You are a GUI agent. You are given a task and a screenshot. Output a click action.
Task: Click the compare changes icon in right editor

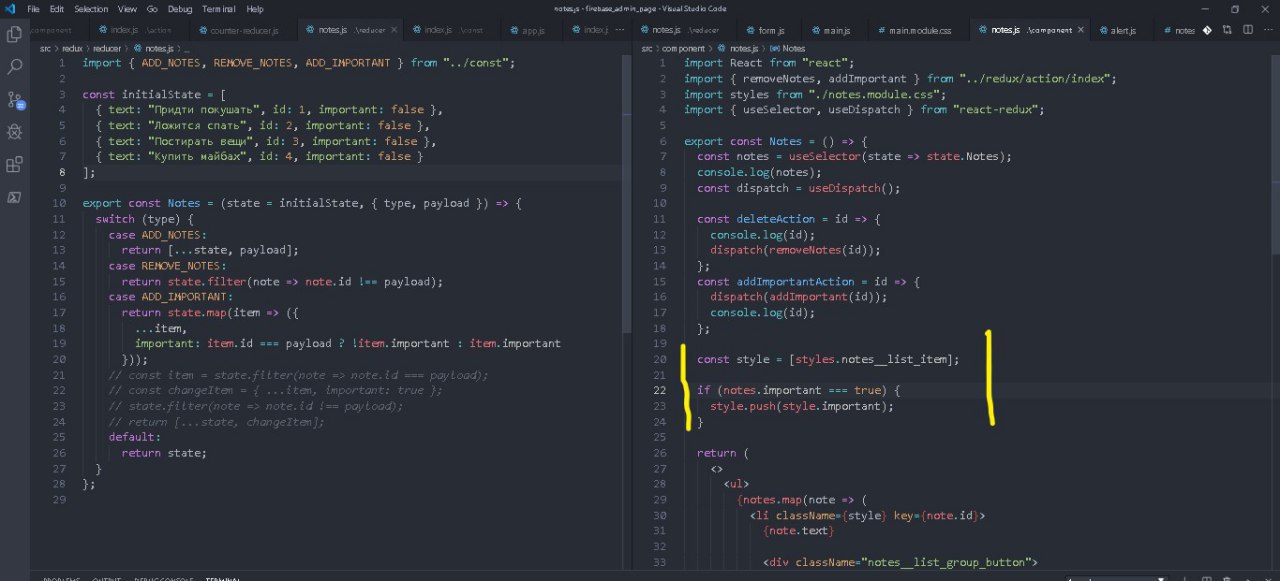(1227, 30)
